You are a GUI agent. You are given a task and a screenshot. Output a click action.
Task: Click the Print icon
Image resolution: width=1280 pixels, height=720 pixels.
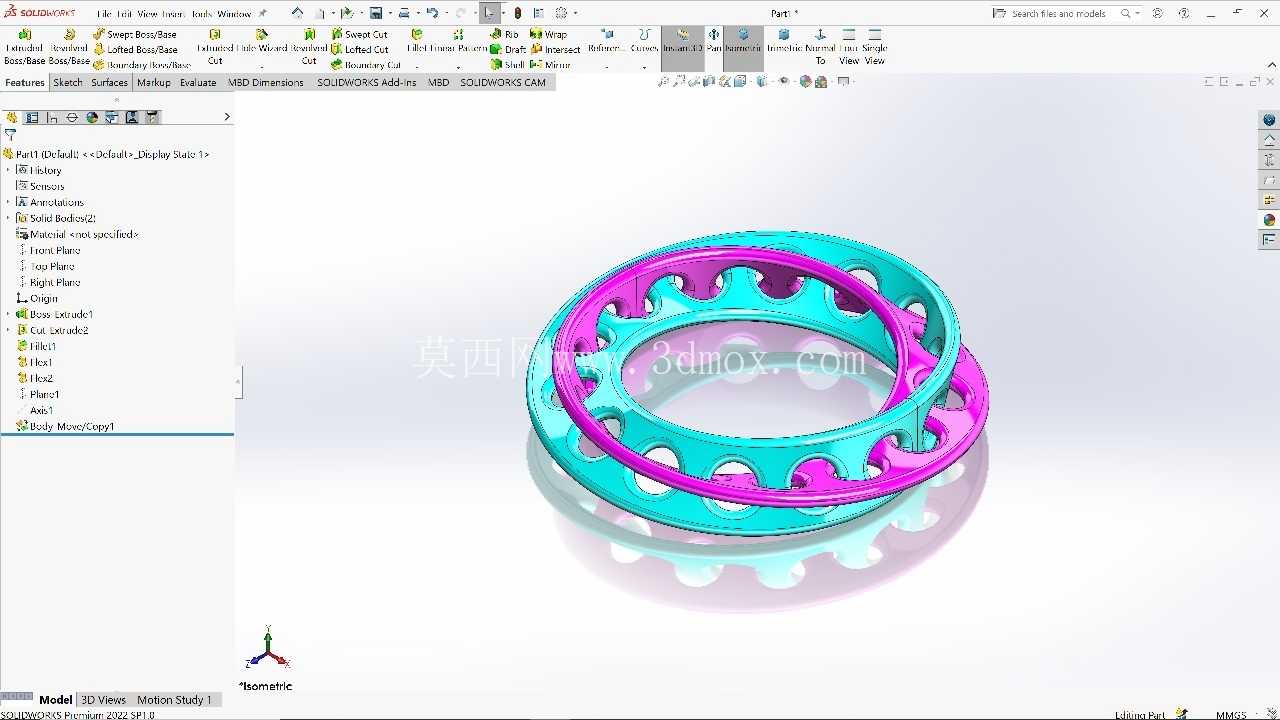coord(404,13)
